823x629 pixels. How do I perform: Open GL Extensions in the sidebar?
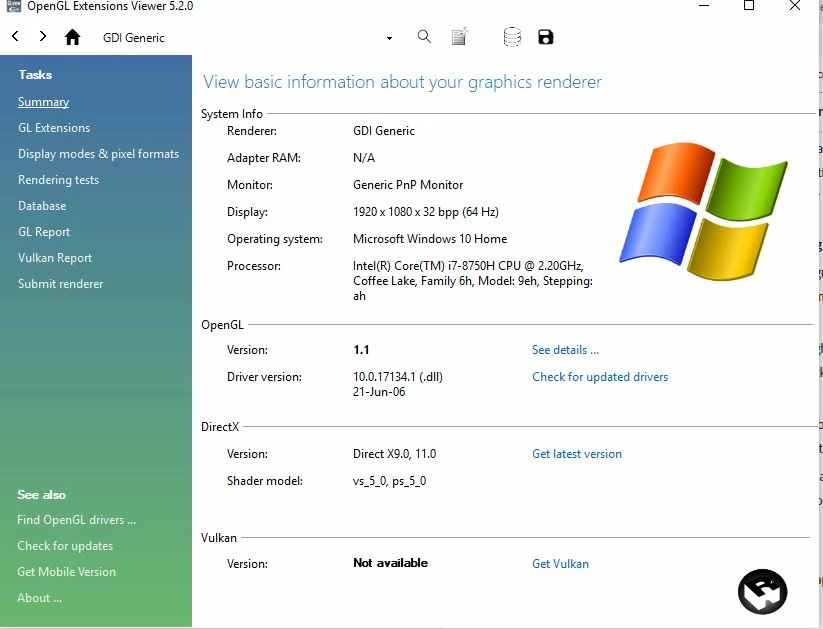54,128
